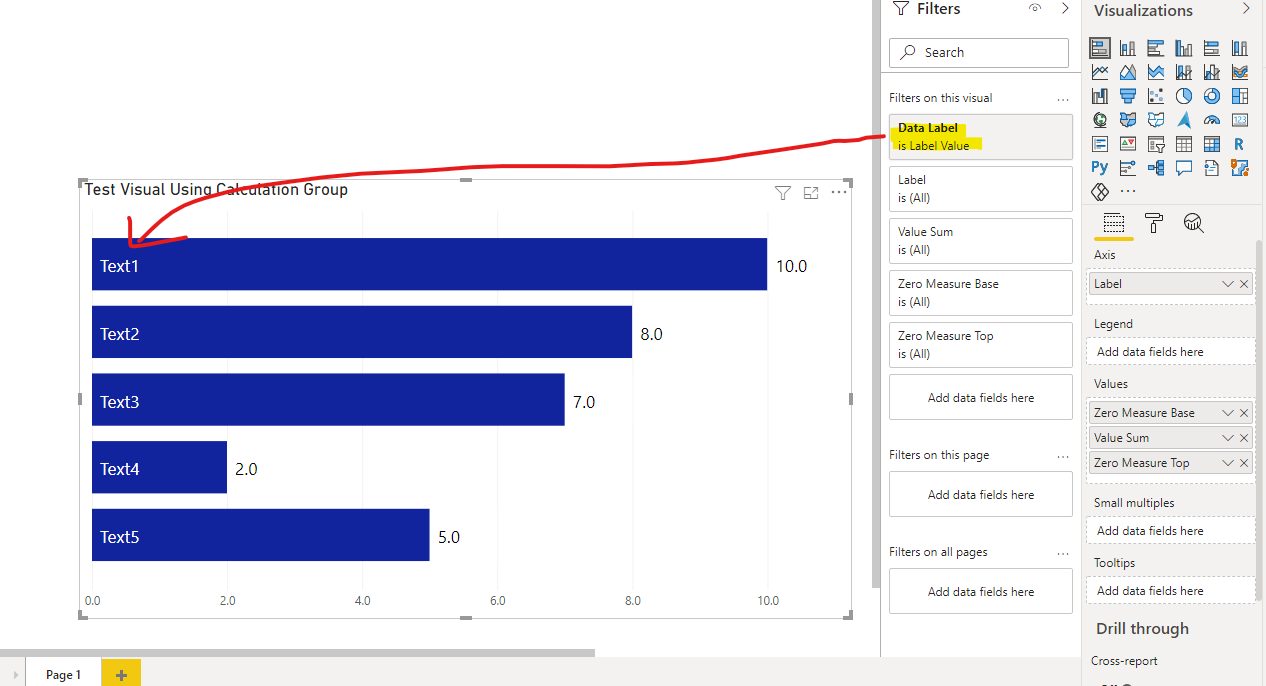Viewport: 1266px width, 686px height.
Task: Choose the Donut chart visual
Action: tap(1211, 96)
